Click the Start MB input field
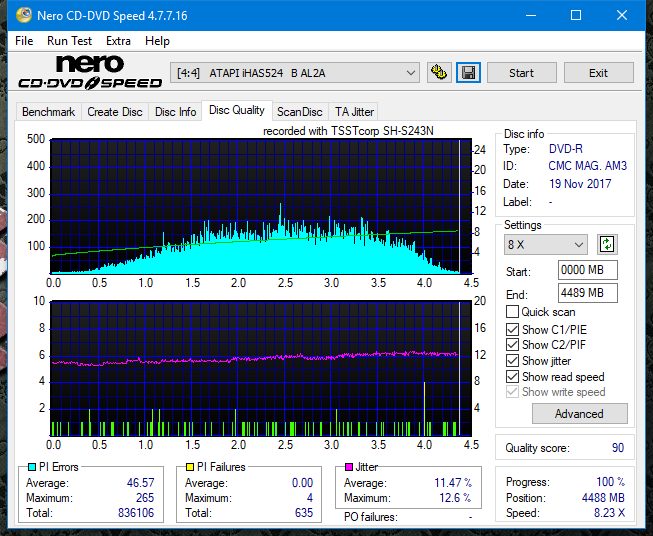Image resolution: width=653 pixels, height=536 pixels. coord(588,270)
